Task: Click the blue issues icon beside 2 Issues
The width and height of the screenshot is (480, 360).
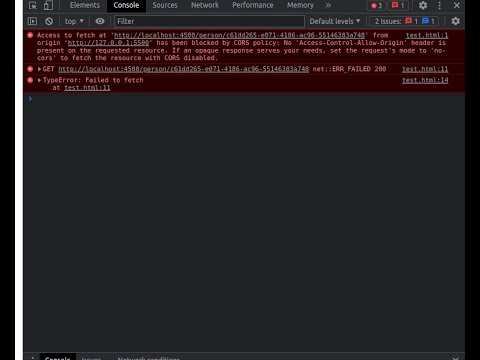Action: [x=425, y=21]
